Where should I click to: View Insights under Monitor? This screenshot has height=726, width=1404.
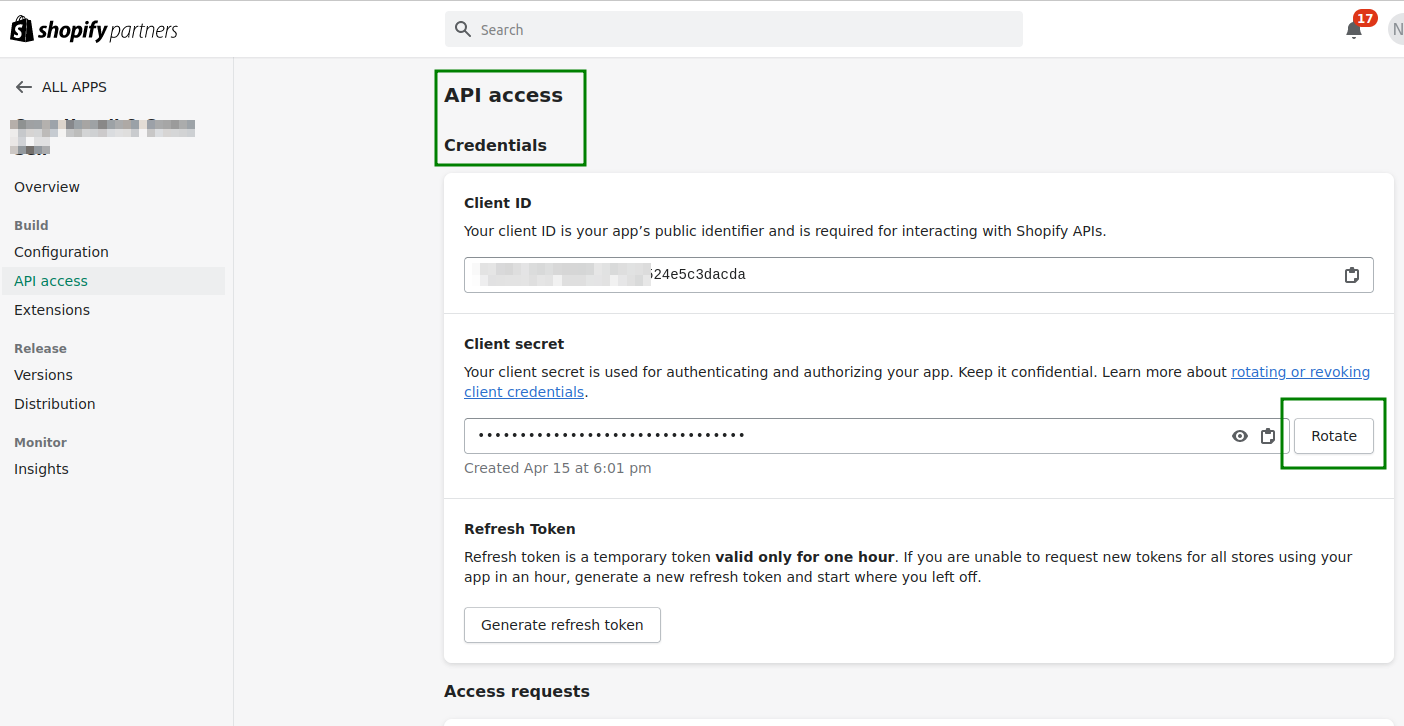[41, 469]
